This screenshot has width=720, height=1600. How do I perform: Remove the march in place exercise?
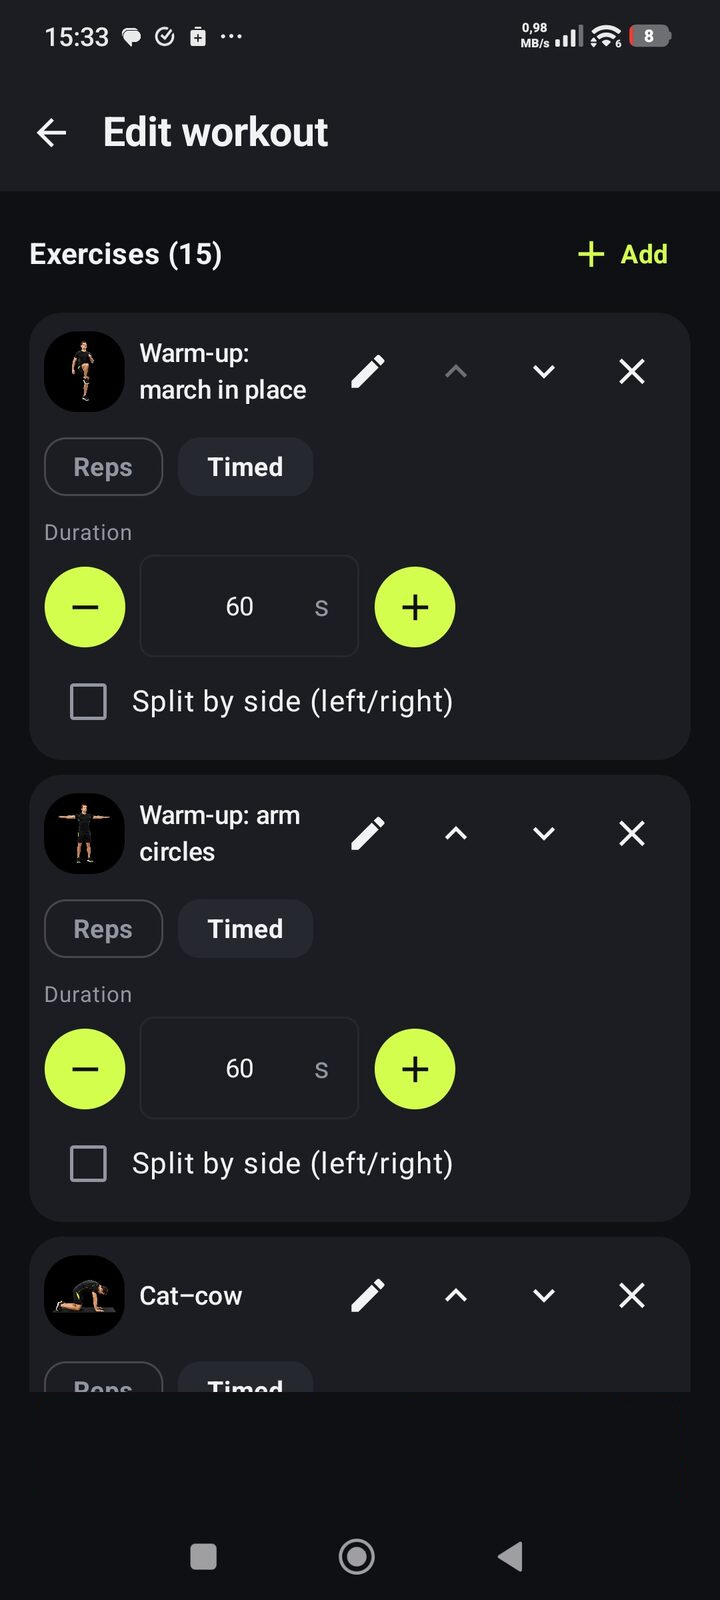coord(632,372)
